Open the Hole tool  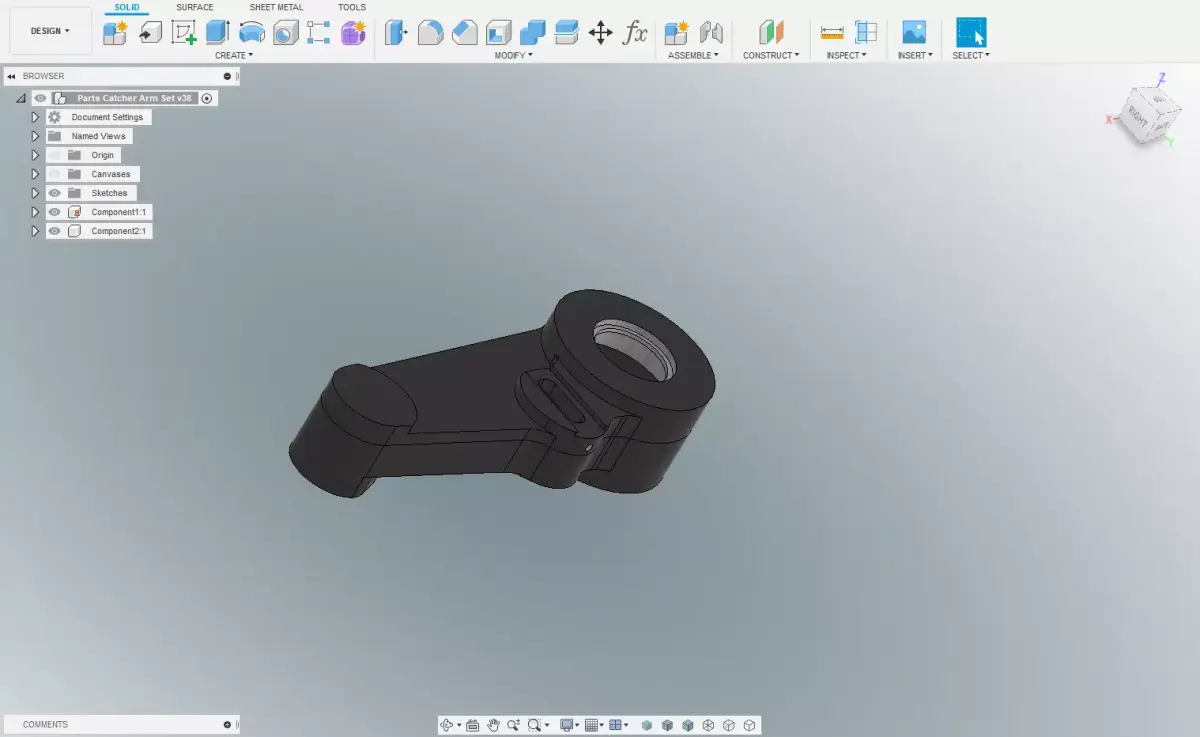coord(285,32)
